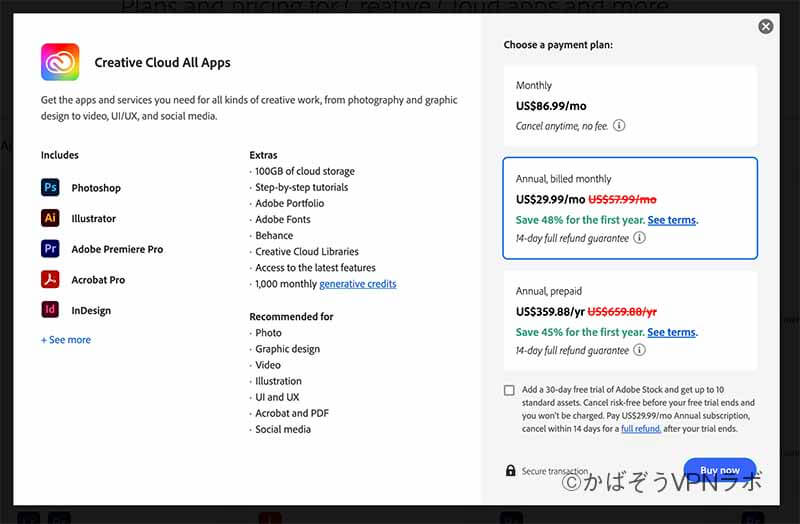Click 'Behance' in Extras
The width and height of the screenshot is (800, 524).
point(274,235)
